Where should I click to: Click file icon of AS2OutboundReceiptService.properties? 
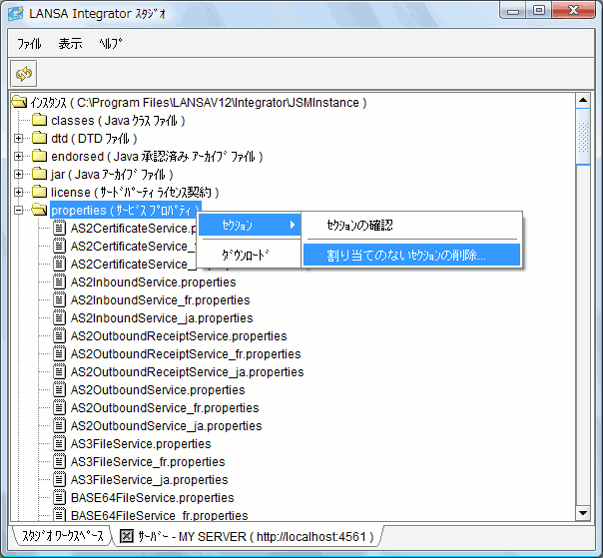pos(59,336)
